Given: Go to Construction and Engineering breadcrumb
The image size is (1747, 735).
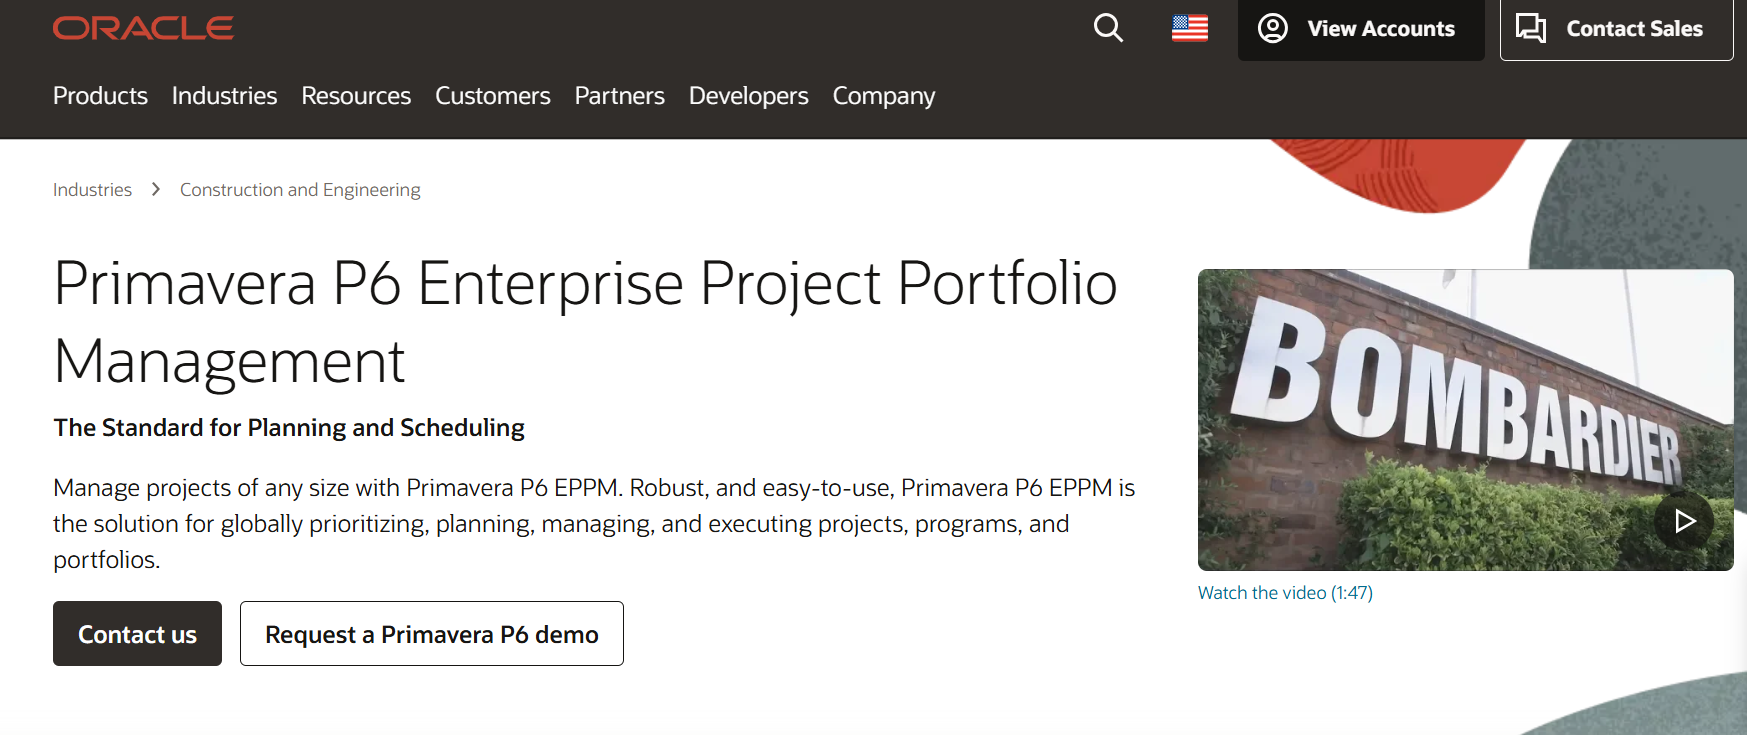Looking at the screenshot, I should [300, 190].
